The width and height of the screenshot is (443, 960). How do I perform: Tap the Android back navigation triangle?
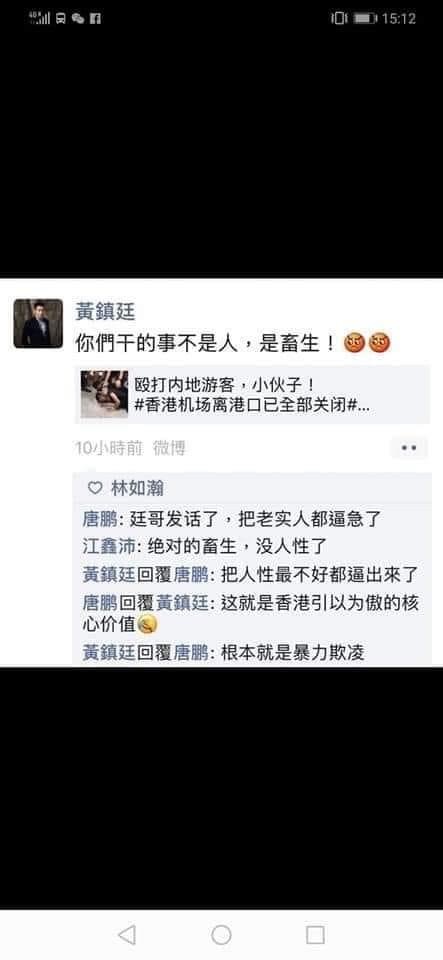(x=127, y=934)
